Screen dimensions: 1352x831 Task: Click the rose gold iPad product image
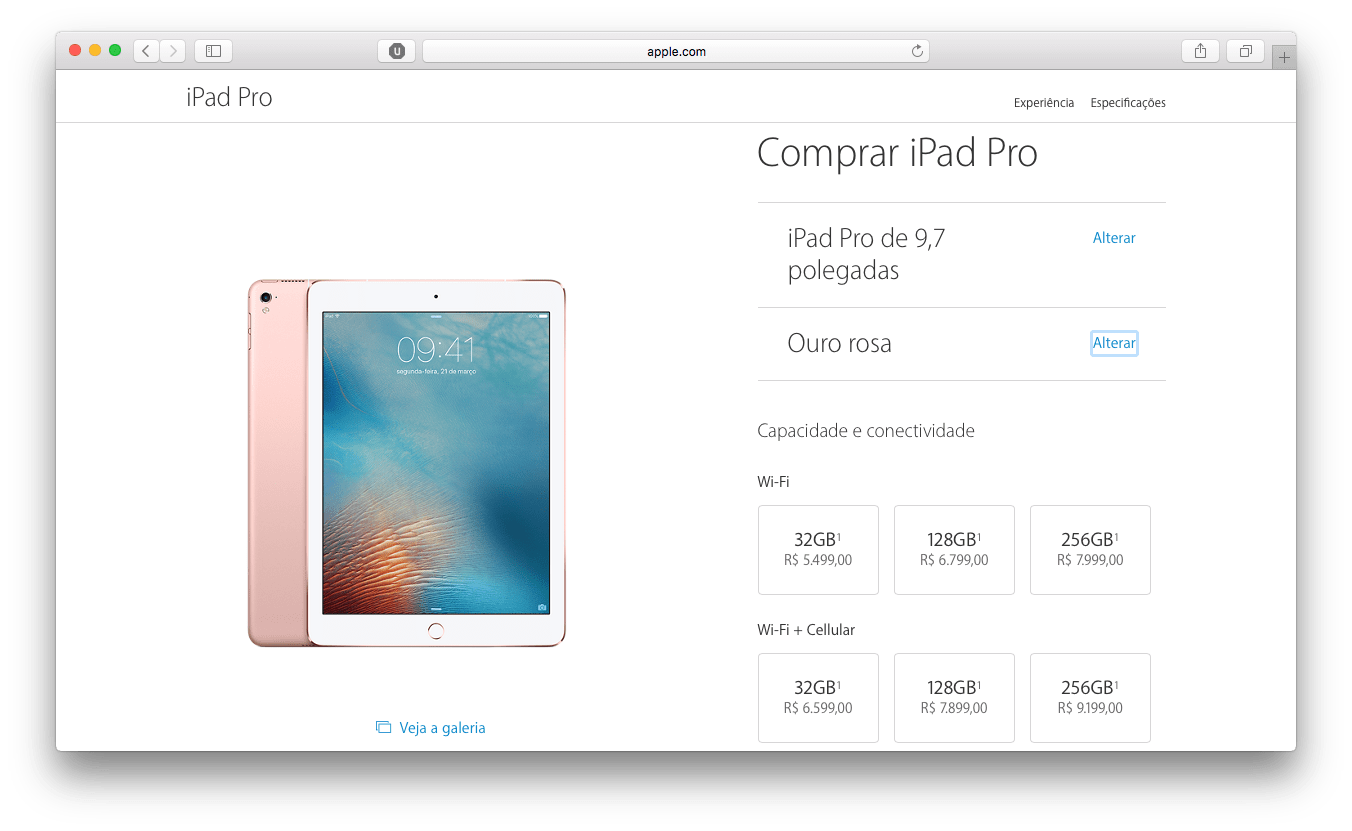407,463
